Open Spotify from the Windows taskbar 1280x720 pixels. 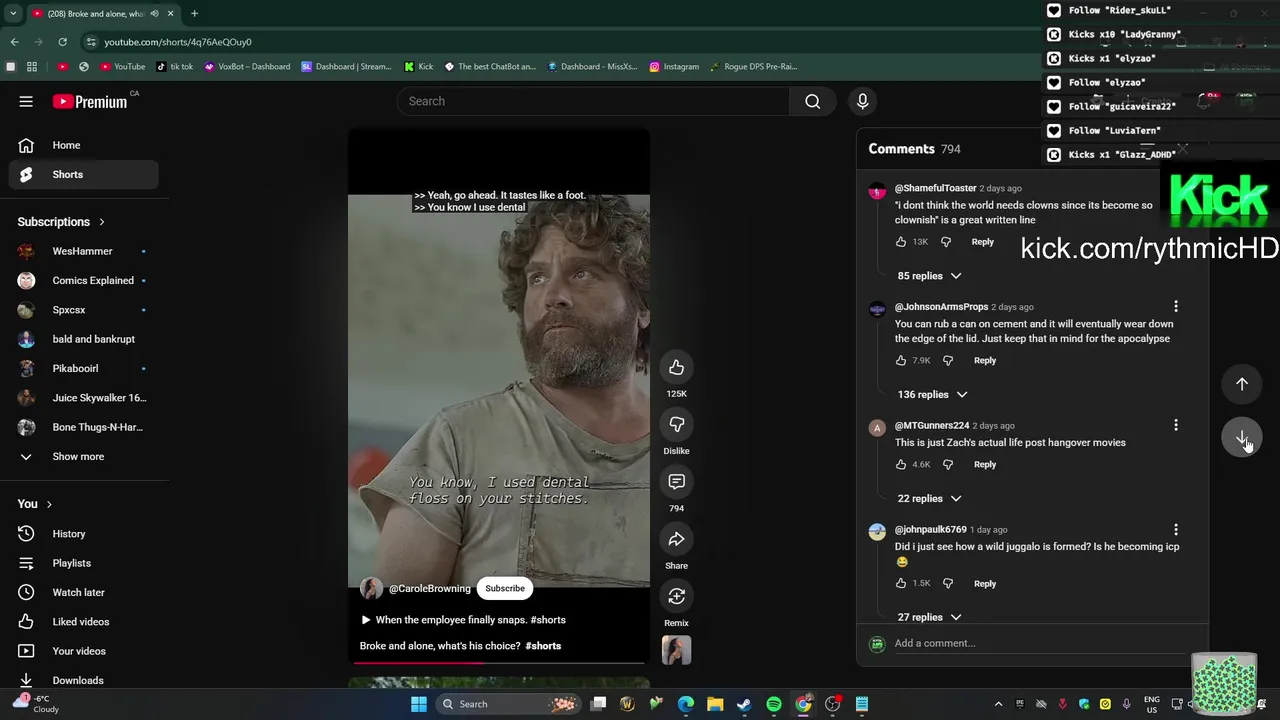click(x=774, y=704)
